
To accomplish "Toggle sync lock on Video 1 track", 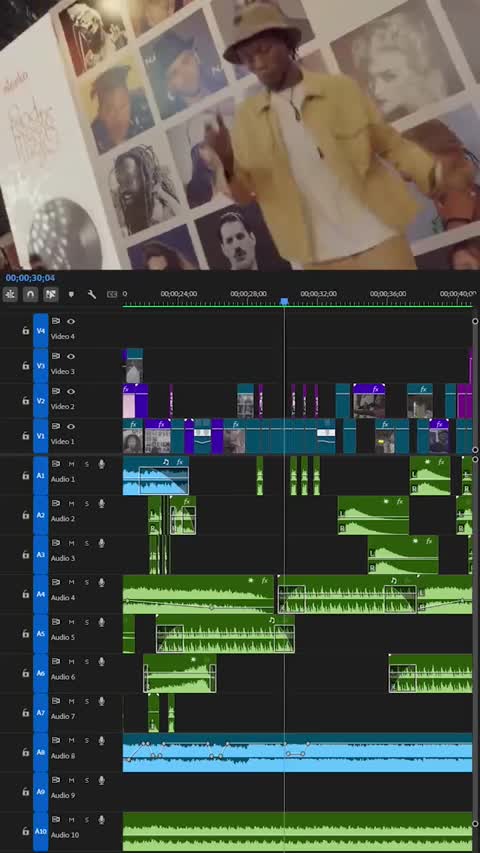I will pos(56,426).
